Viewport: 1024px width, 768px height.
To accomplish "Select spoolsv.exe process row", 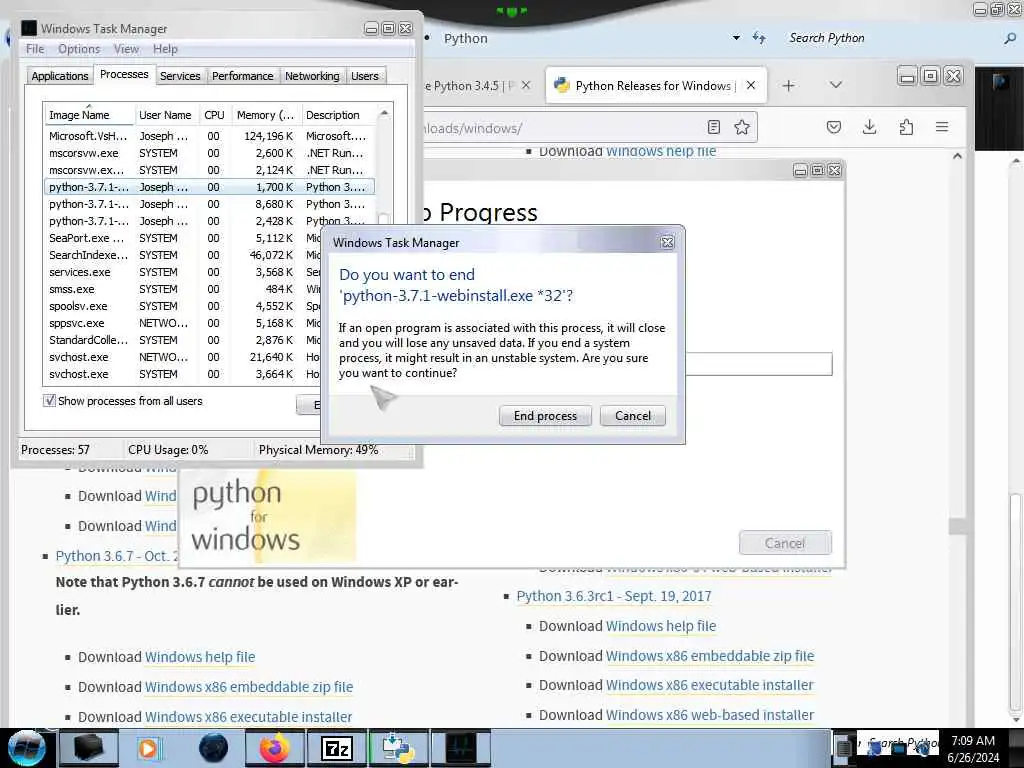I will [x=183, y=306].
